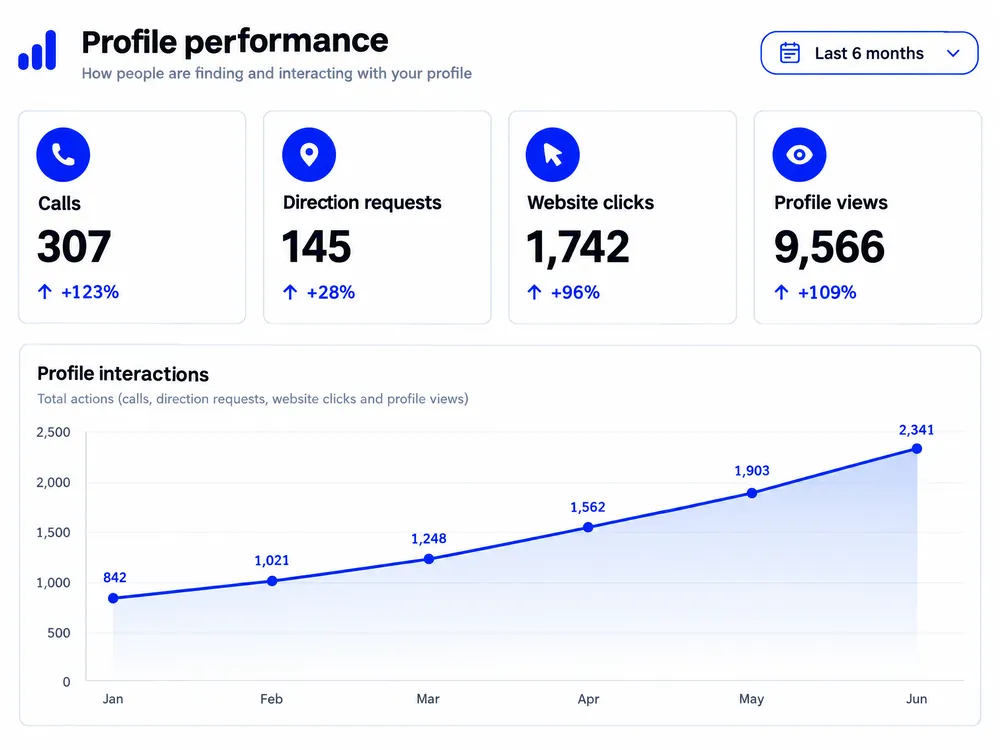Click the up arrow beside +109%
The width and height of the screenshot is (1000, 750).
point(781,292)
